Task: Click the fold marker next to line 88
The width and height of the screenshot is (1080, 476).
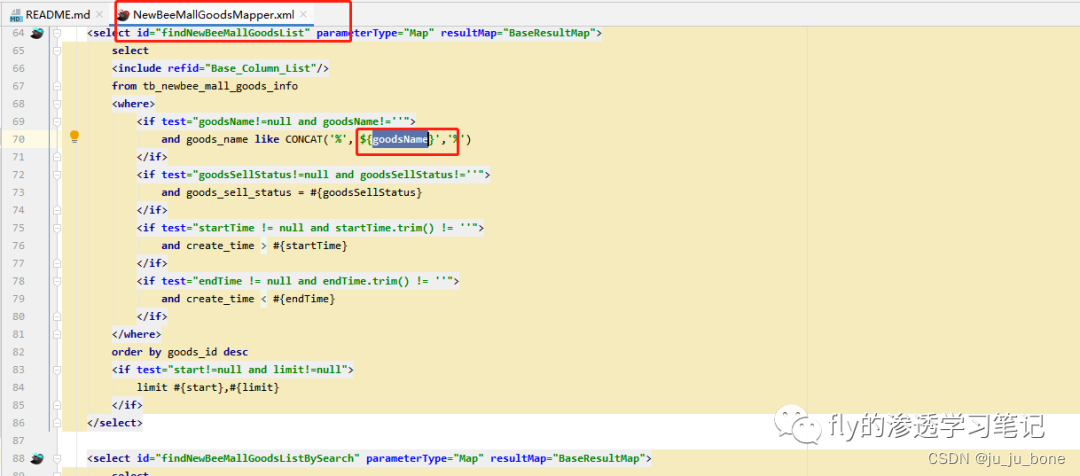Action: 56,457
